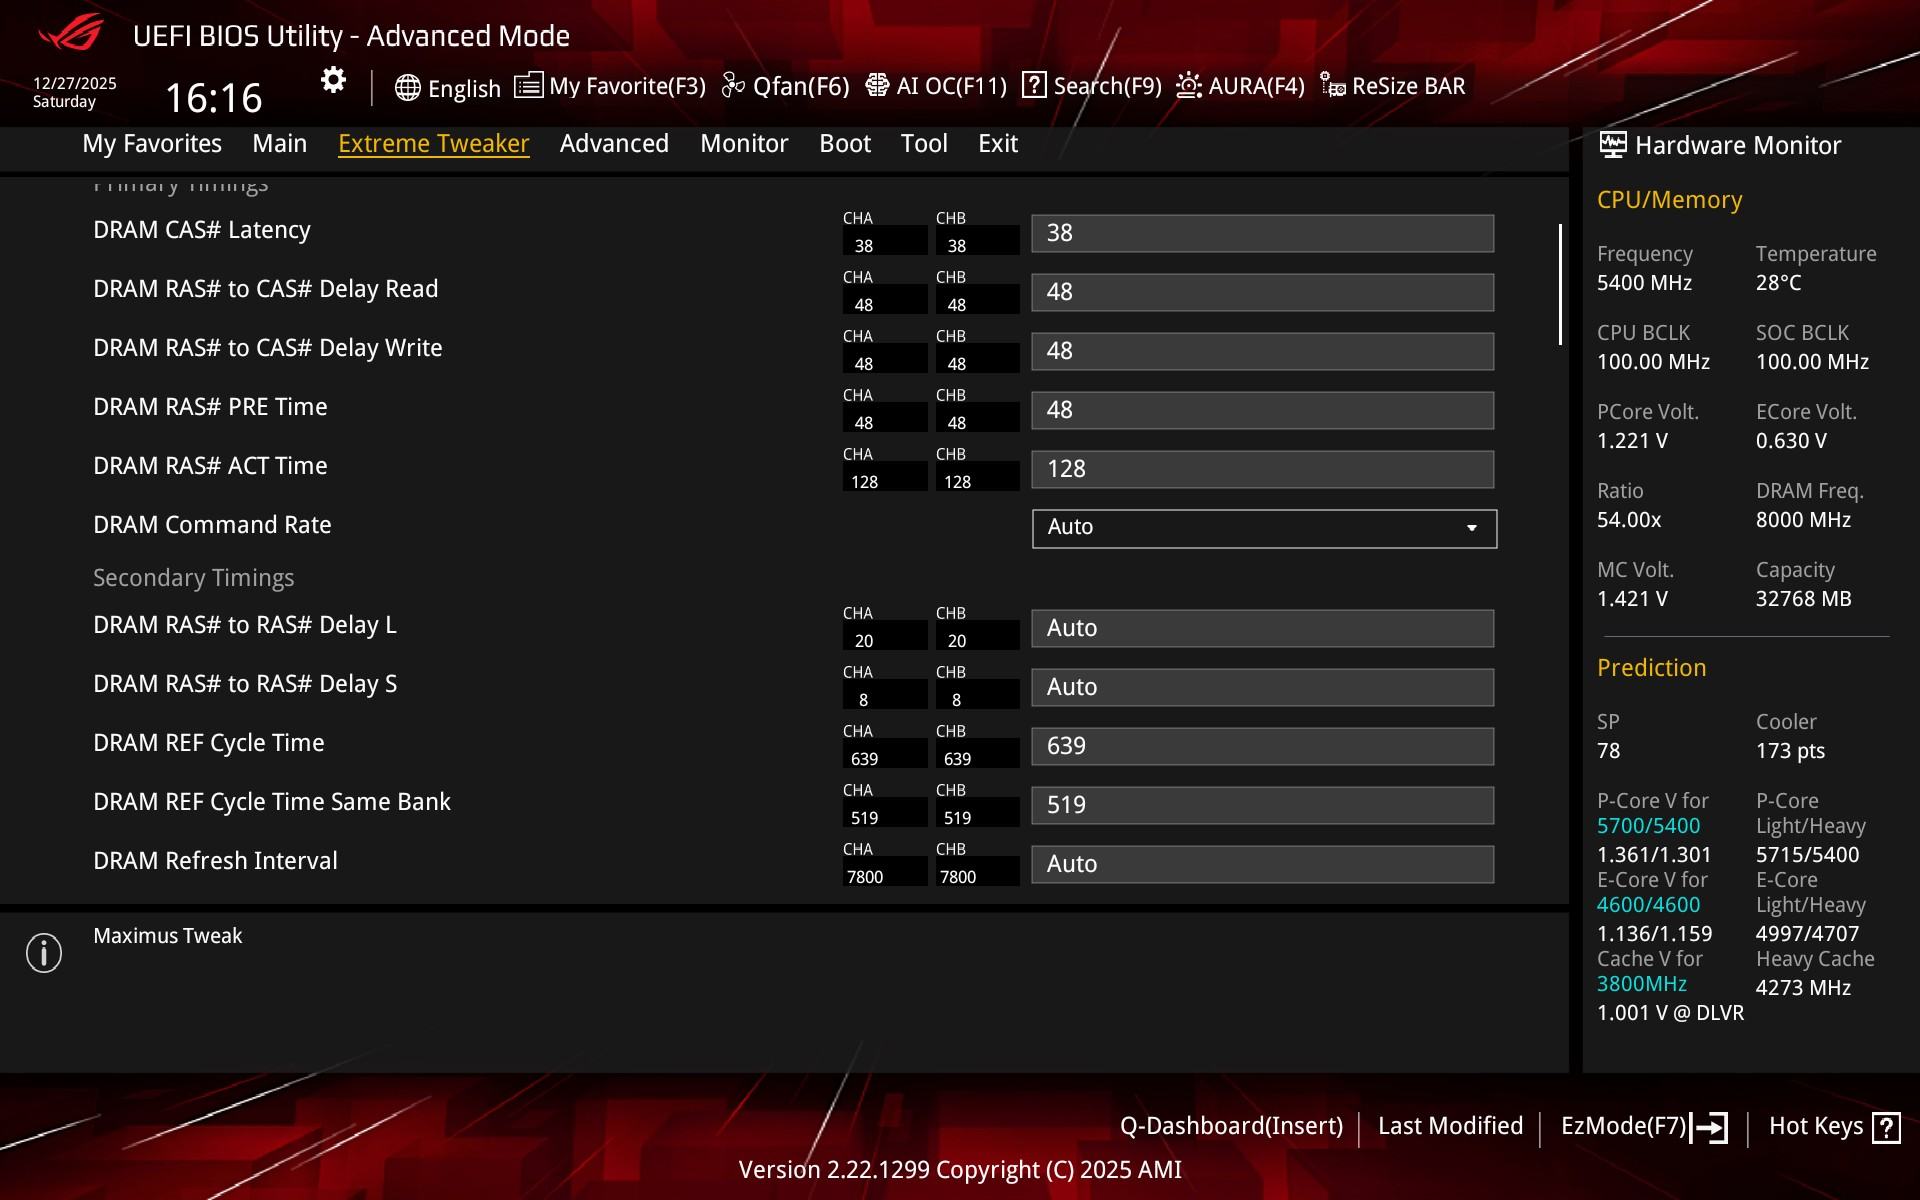Switch to the Monitor tab

click(744, 144)
